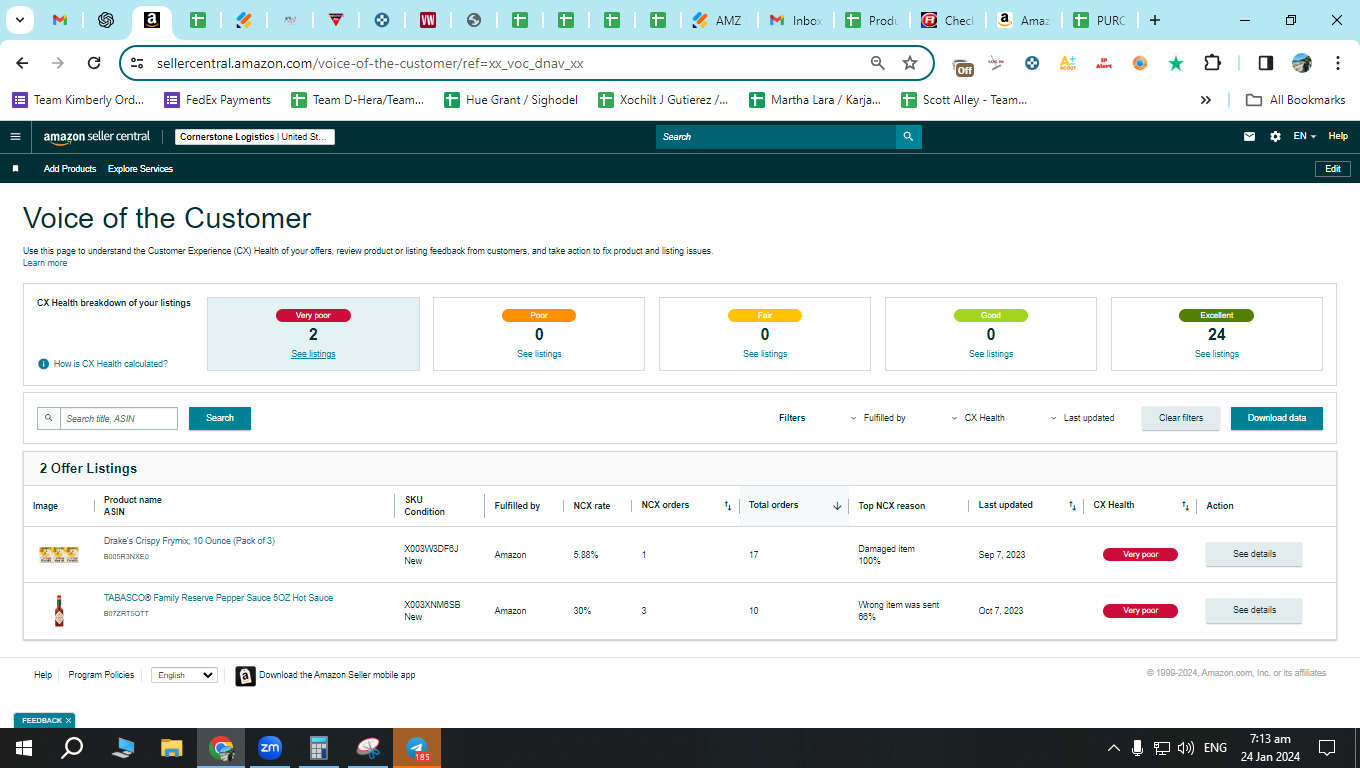Open the EN language dropdown in the header

[1304, 137]
